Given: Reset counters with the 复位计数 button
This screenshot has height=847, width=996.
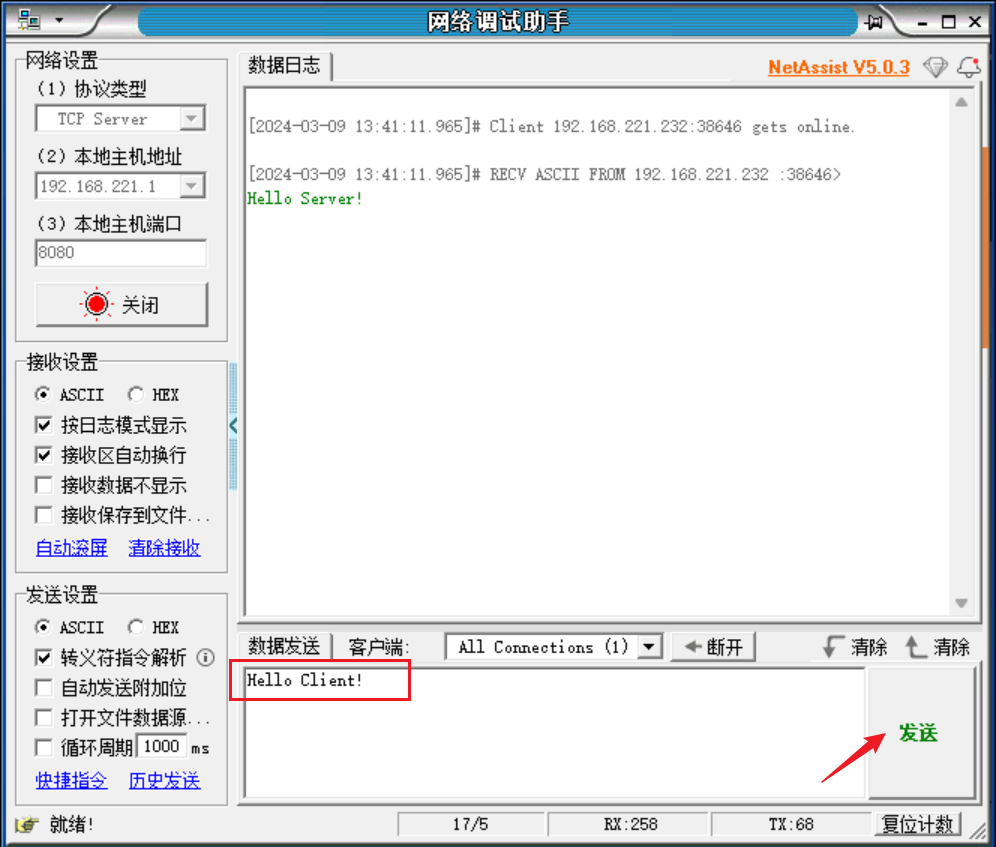Looking at the screenshot, I should coord(917,824).
